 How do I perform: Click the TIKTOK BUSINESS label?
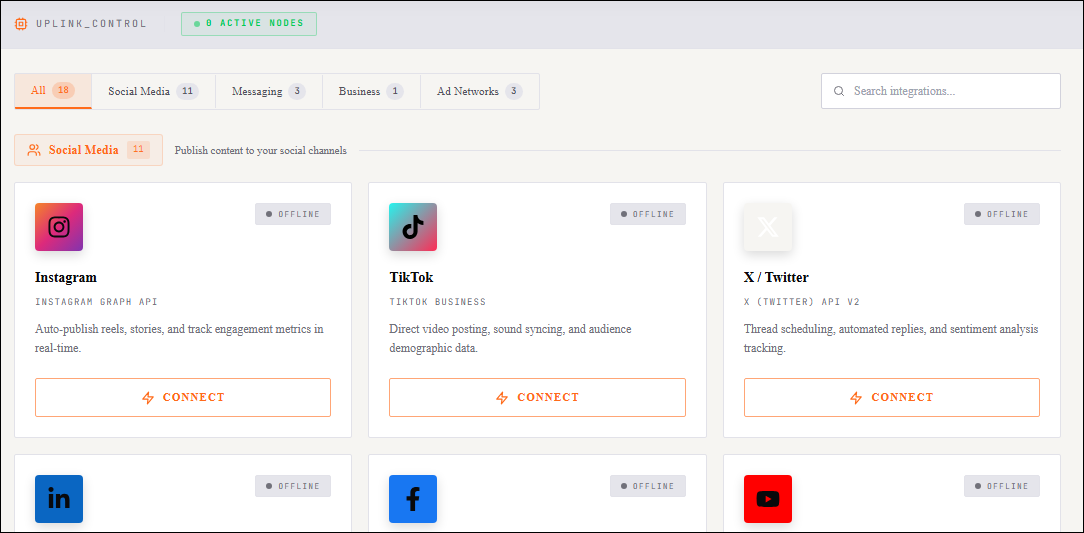438,302
